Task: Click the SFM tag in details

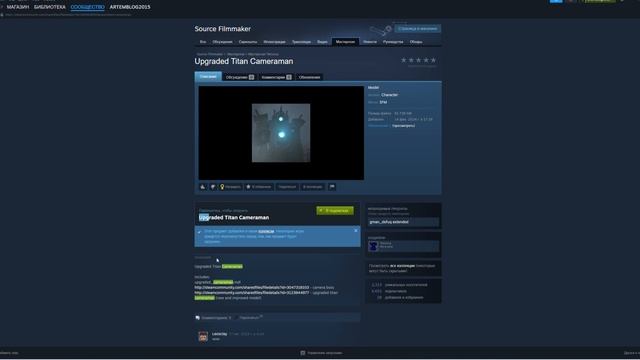Action: [383, 102]
